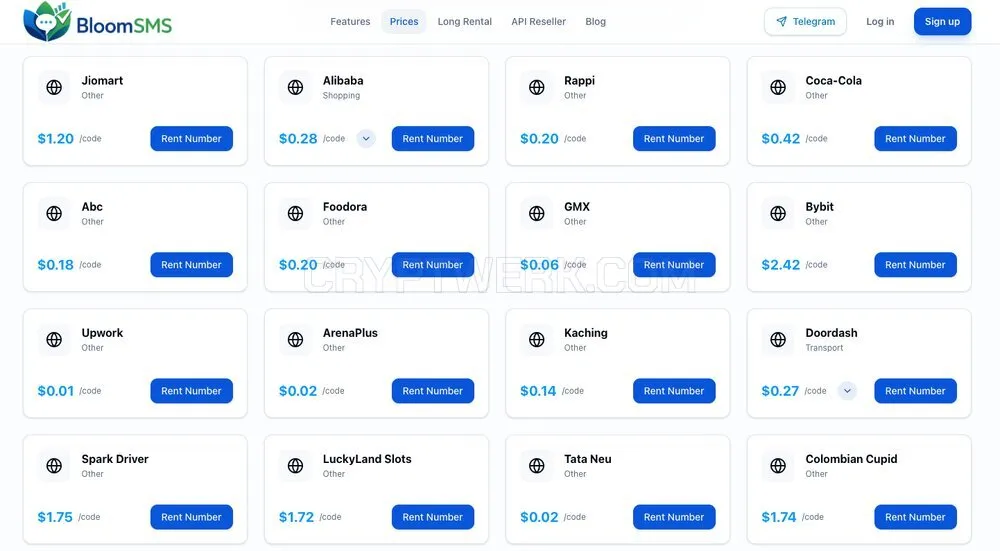This screenshot has width=1000, height=551.
Task: Click the Log in link
Action: pyautogui.click(x=880, y=22)
